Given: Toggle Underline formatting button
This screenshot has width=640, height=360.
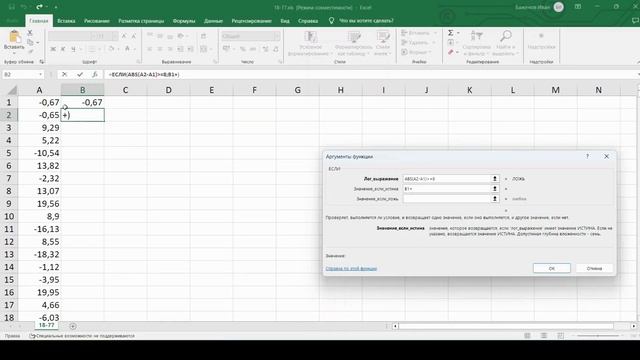Looking at the screenshot, I should (x=73, y=49).
